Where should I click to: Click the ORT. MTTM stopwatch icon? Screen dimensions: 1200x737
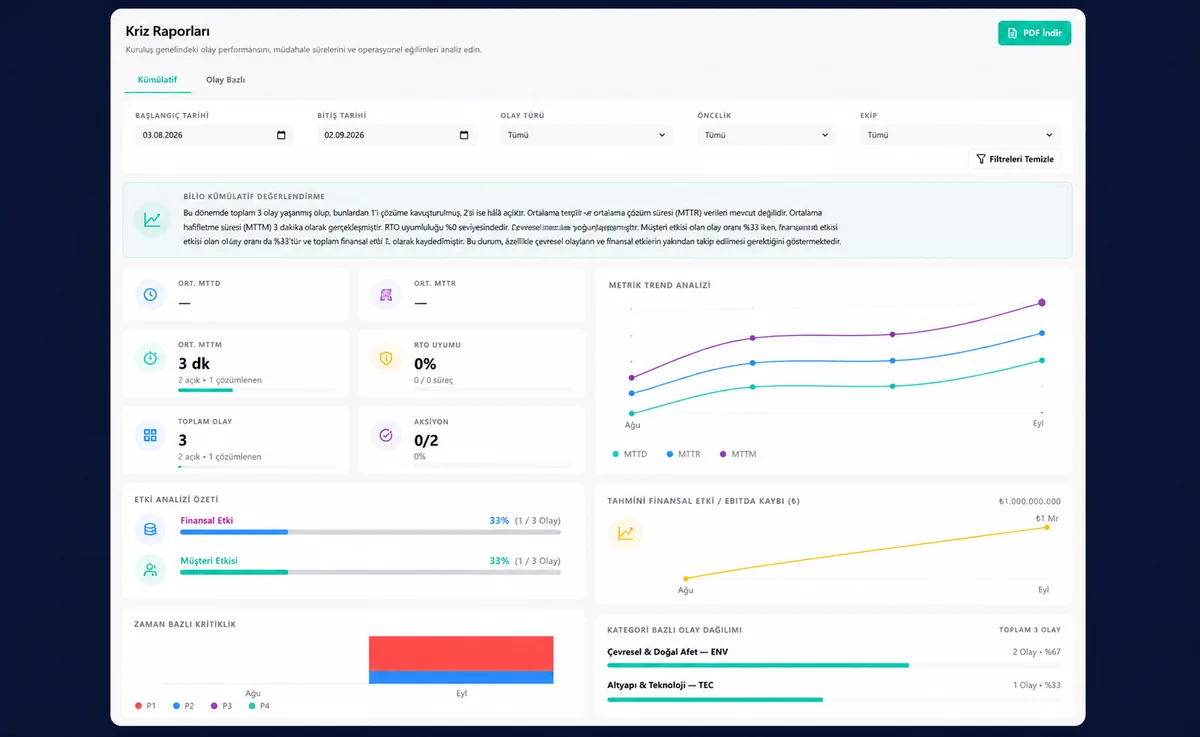tap(150, 358)
